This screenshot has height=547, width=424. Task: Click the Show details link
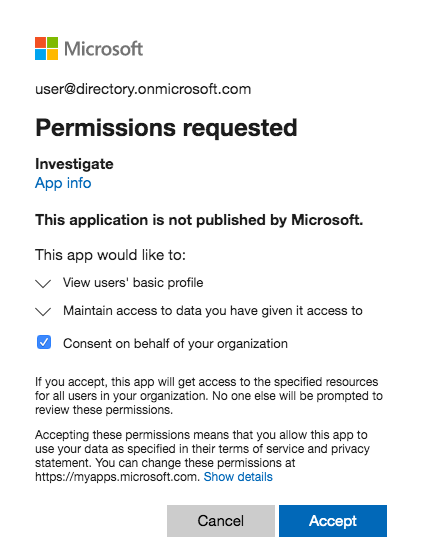(238, 477)
